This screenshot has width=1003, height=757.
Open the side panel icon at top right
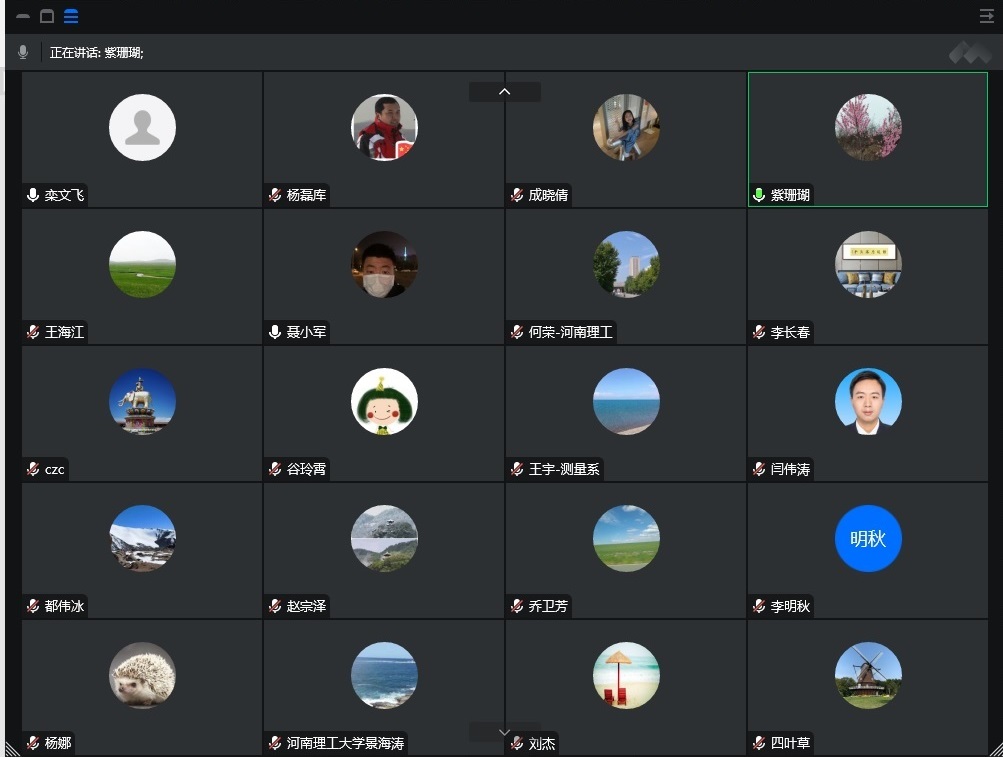click(986, 16)
